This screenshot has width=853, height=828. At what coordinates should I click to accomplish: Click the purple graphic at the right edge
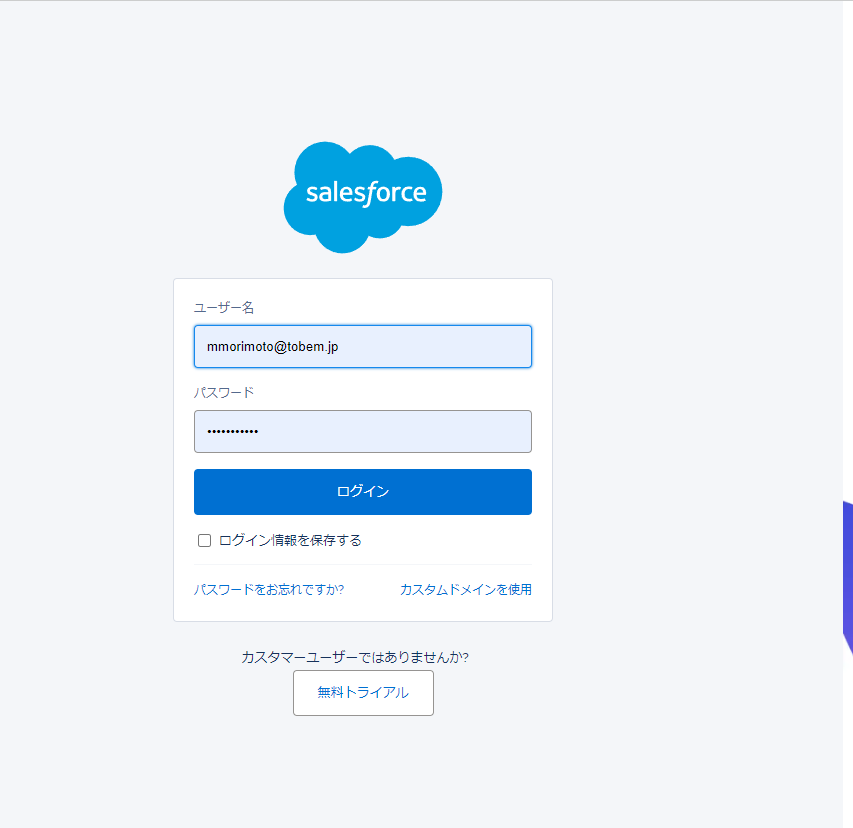pyautogui.click(x=847, y=580)
